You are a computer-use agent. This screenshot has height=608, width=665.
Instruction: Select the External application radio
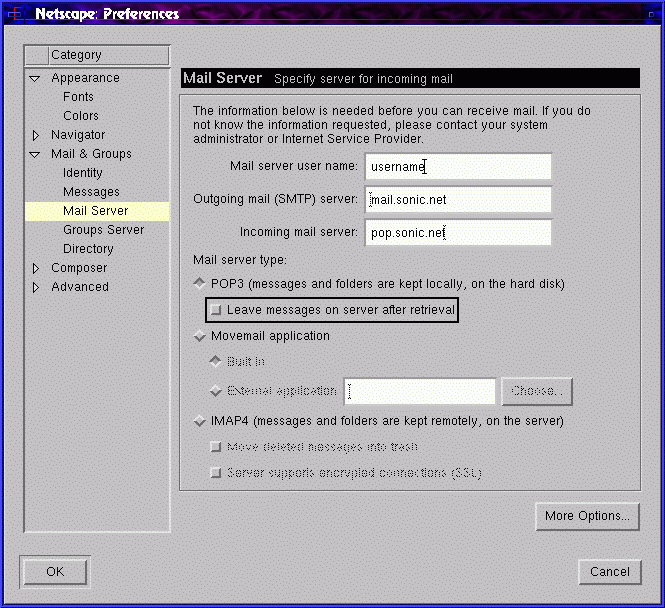(x=215, y=391)
